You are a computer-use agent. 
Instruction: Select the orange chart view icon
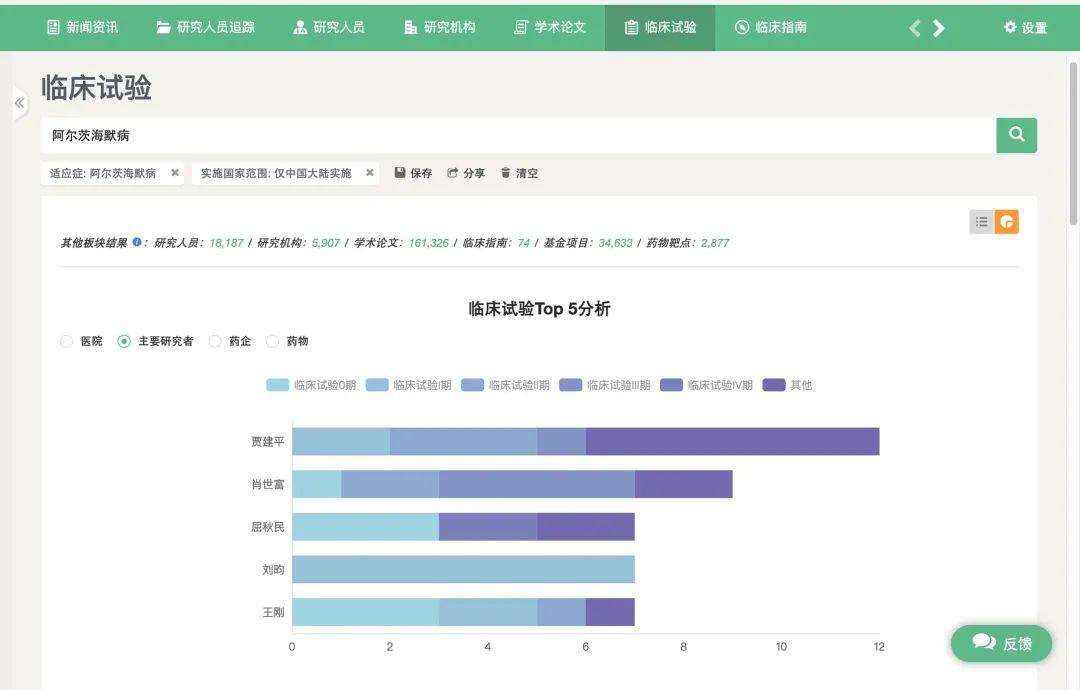(x=1007, y=222)
